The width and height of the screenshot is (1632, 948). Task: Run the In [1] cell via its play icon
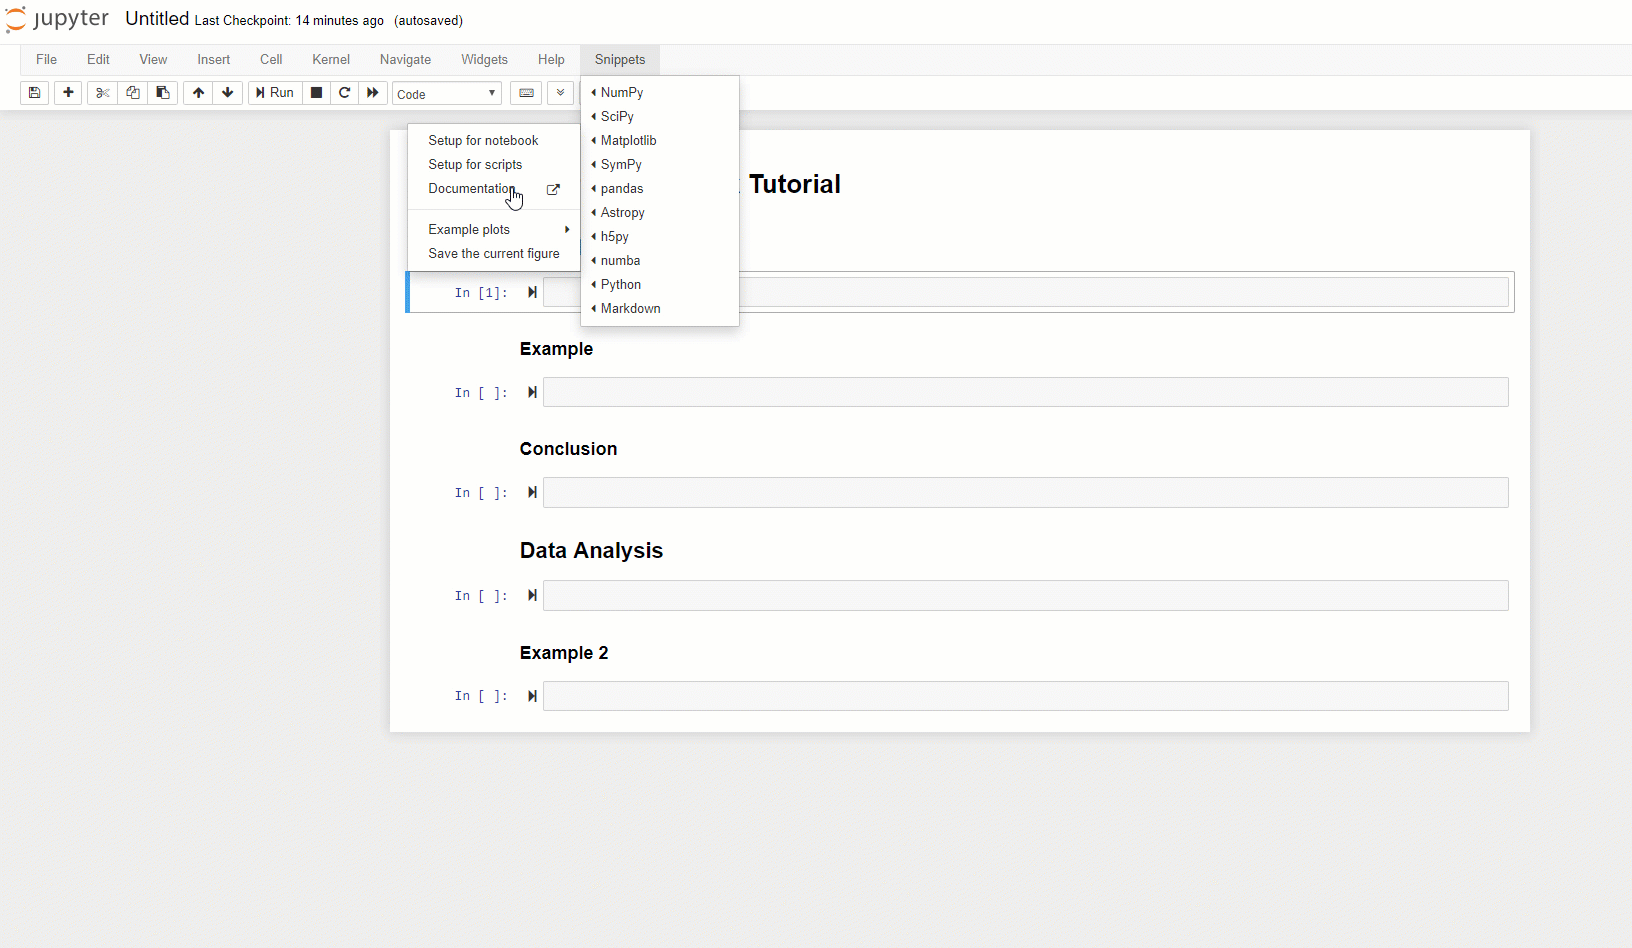point(532,292)
